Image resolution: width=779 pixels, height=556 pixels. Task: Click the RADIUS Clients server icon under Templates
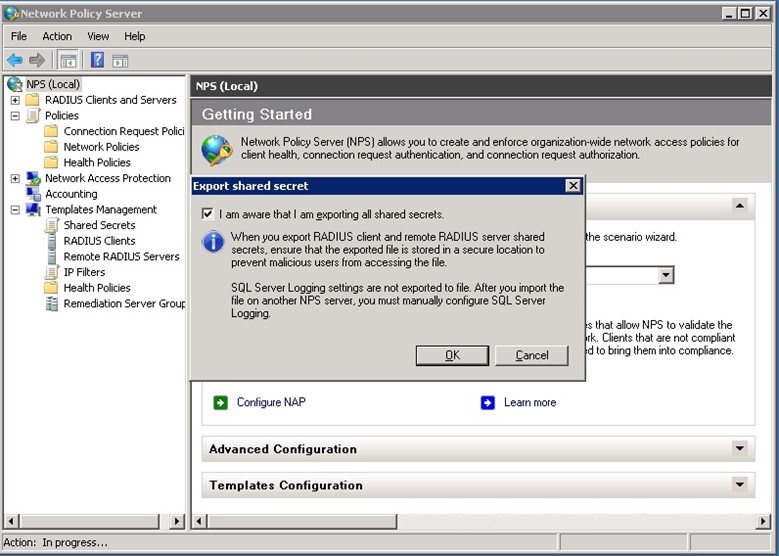pos(52,241)
